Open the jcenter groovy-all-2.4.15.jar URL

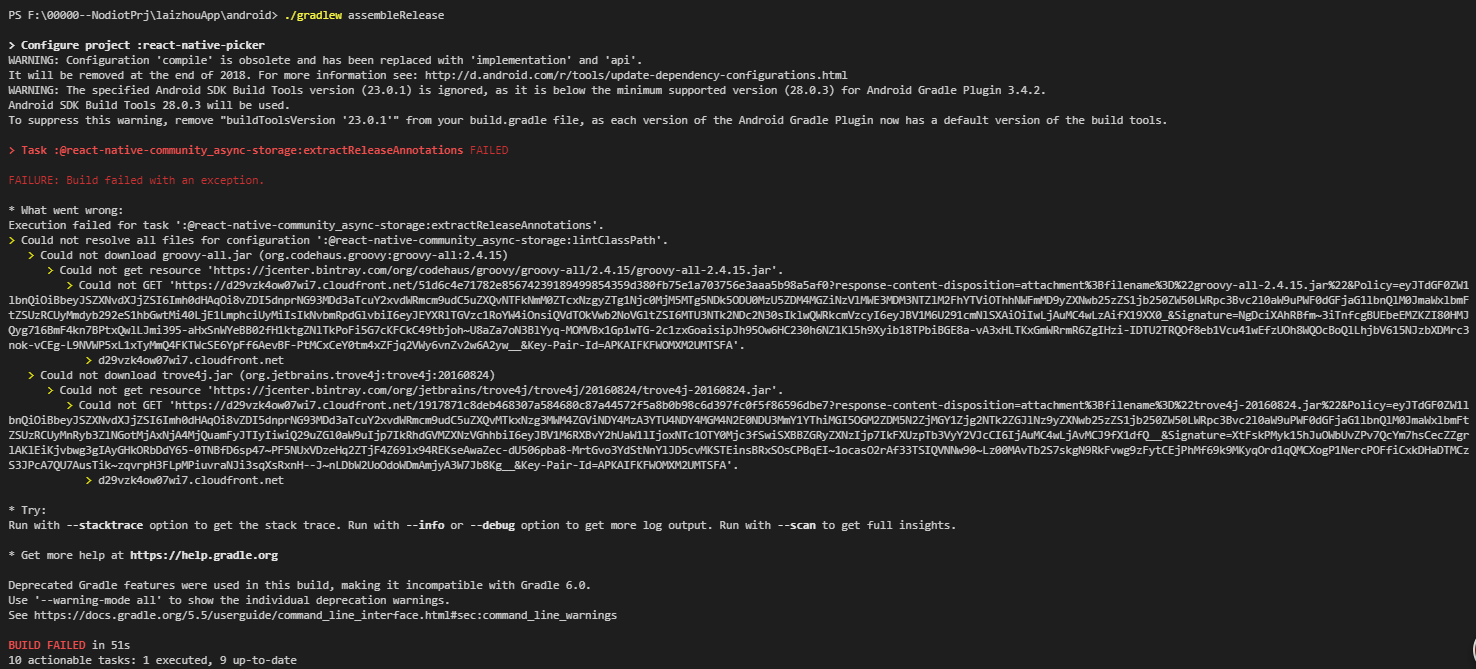pos(497,270)
